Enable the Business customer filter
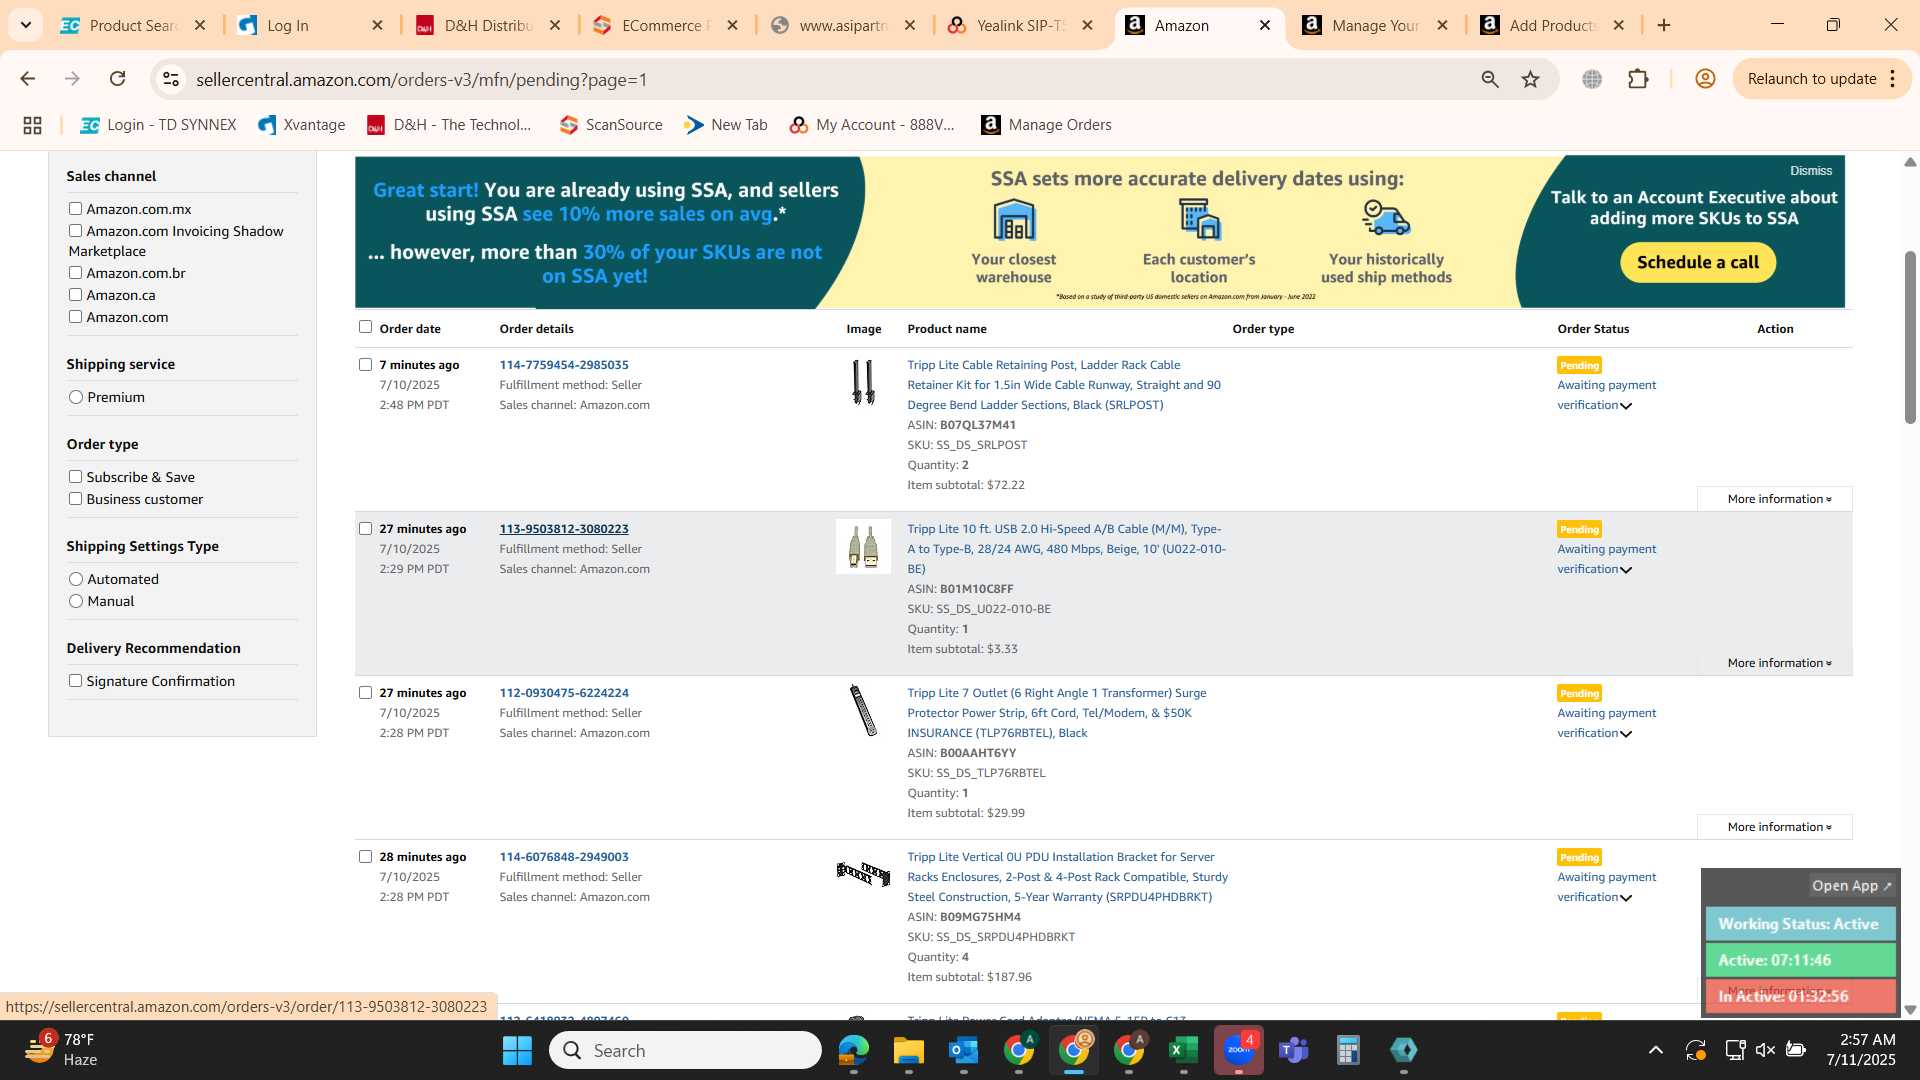This screenshot has width=1920, height=1080. [75, 498]
